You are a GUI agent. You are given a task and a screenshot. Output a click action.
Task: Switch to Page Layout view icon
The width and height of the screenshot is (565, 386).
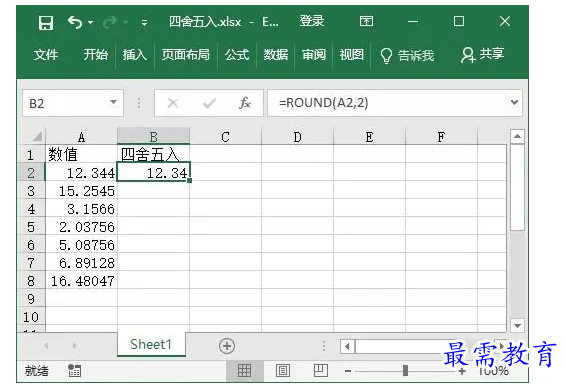[283, 371]
